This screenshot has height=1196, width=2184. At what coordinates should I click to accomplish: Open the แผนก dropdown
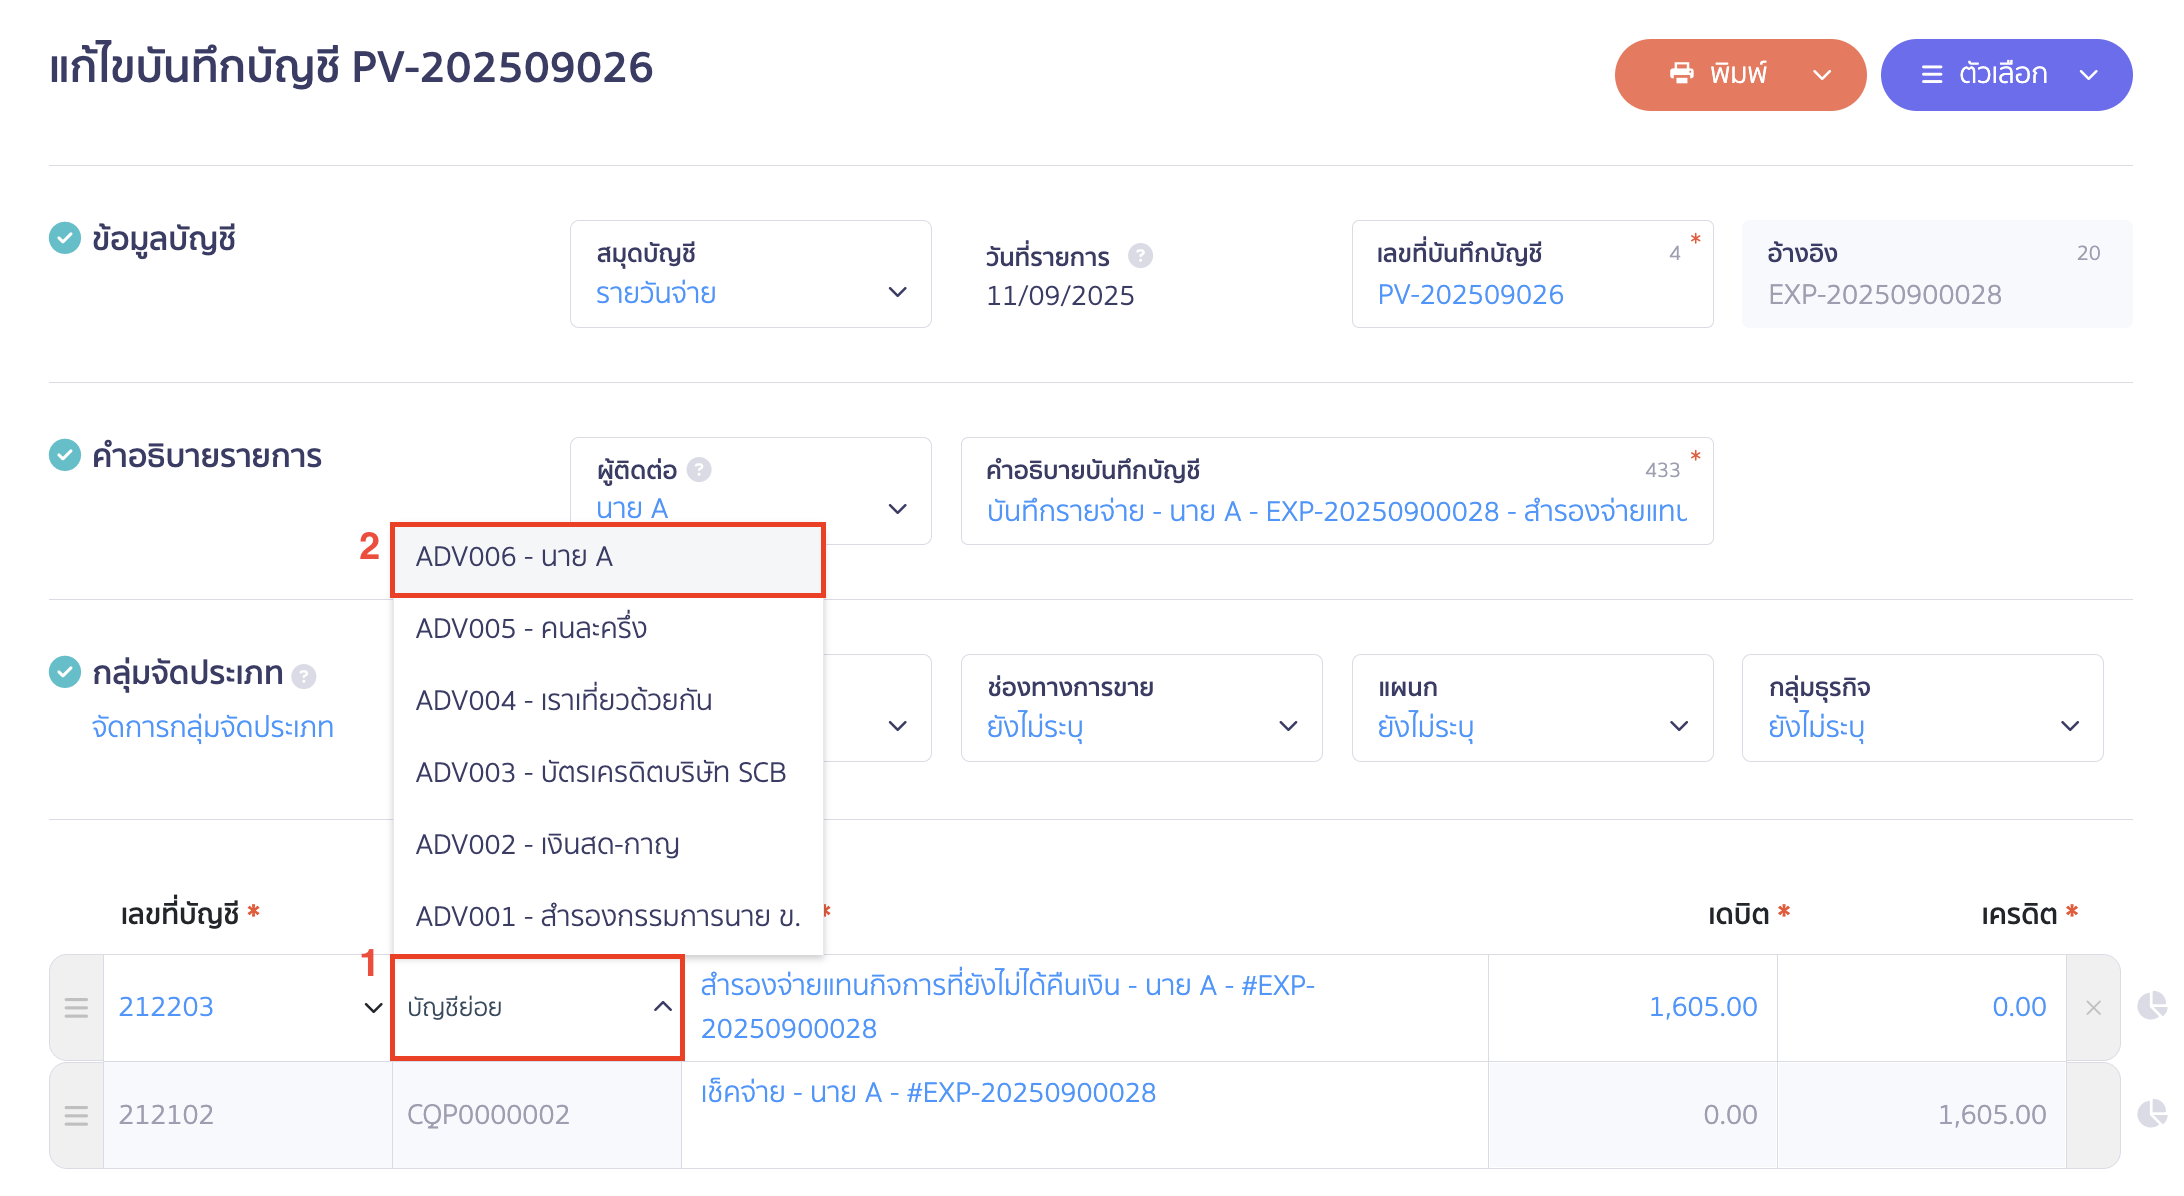[x=1532, y=708]
